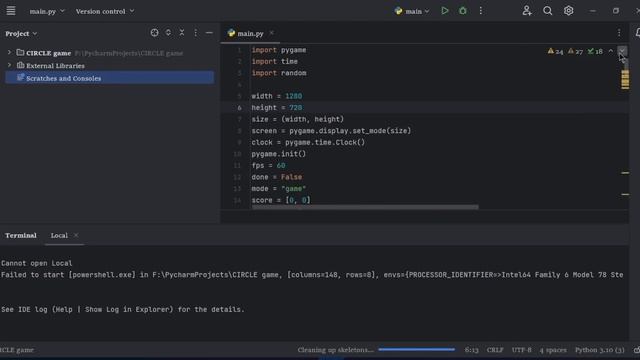This screenshot has height=360, width=640.
Task: Open the main.py project dropdown
Action: point(47,11)
